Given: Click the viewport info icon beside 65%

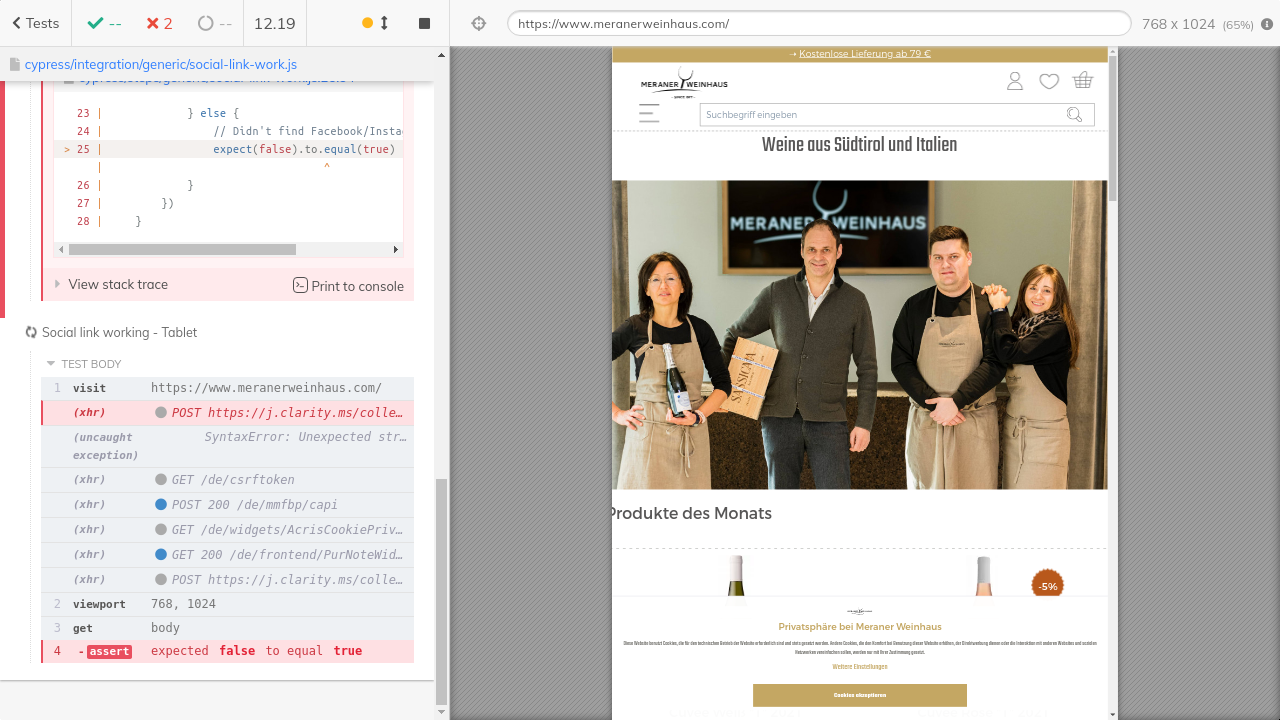Looking at the screenshot, I should point(1267,24).
